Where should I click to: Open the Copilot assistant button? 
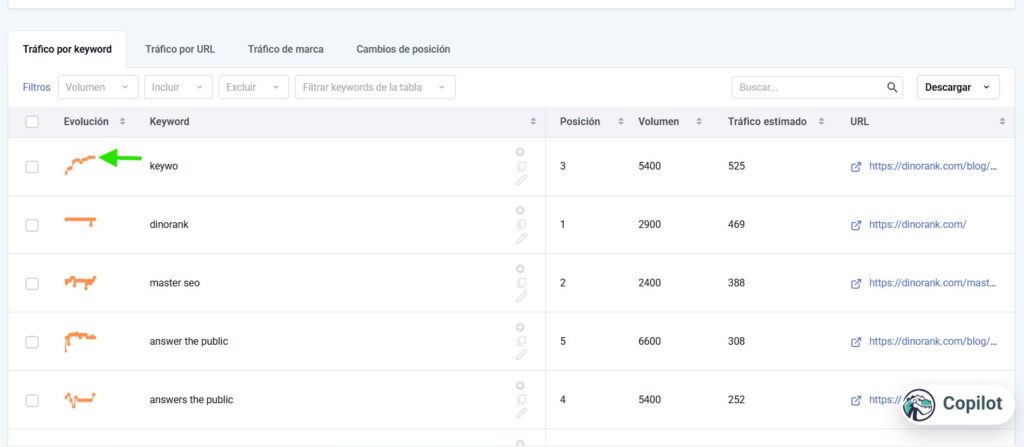pyautogui.click(x=956, y=404)
